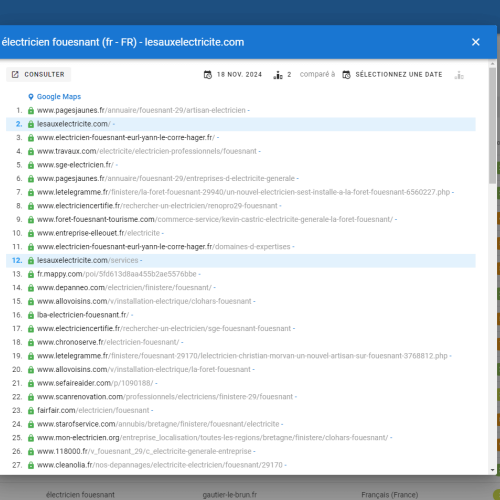Click électricien fouesnant in the background table
Screen dimensions: 500x500
pos(80,495)
